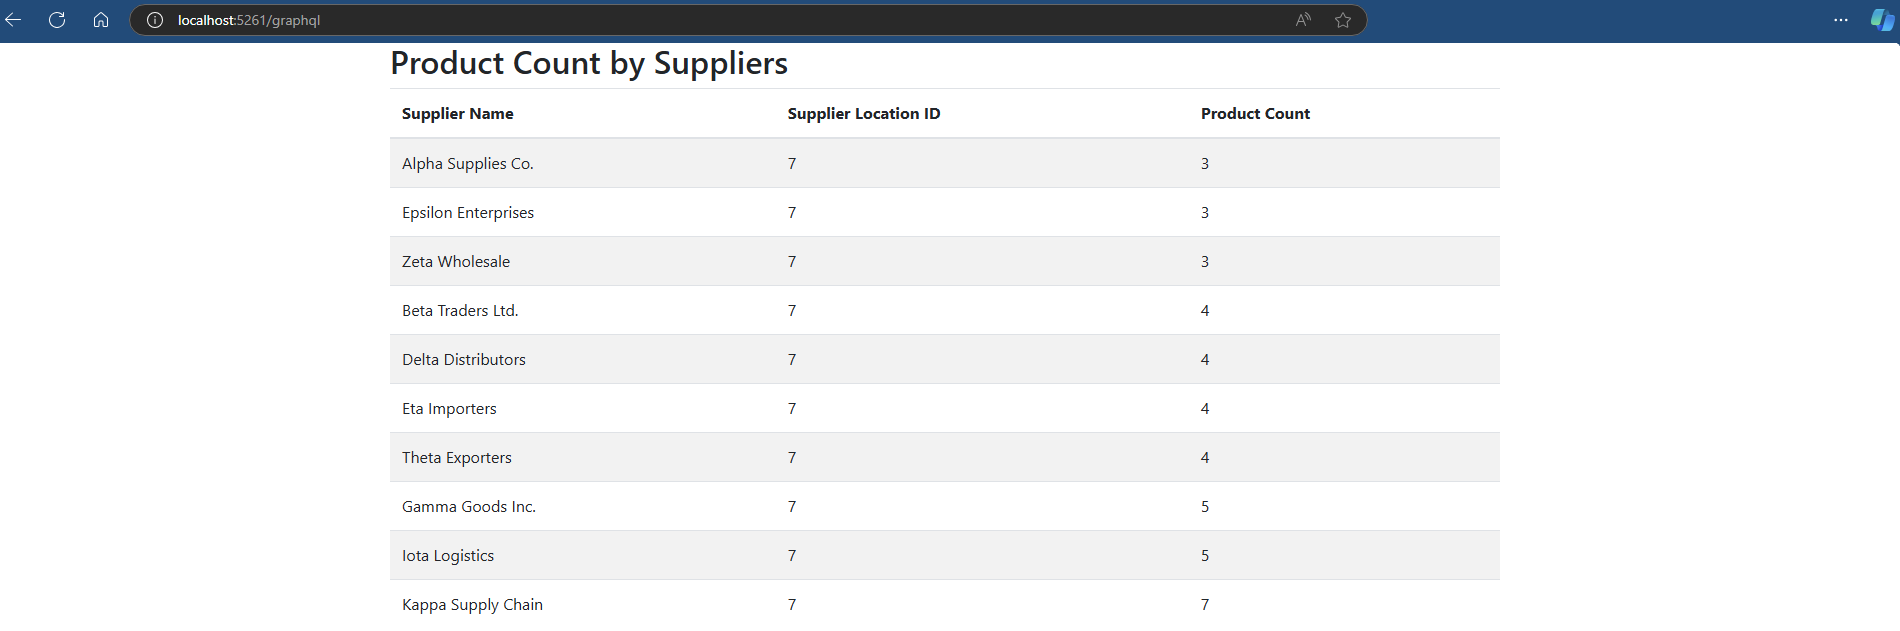Activate the Read Aloud icon

click(1302, 19)
